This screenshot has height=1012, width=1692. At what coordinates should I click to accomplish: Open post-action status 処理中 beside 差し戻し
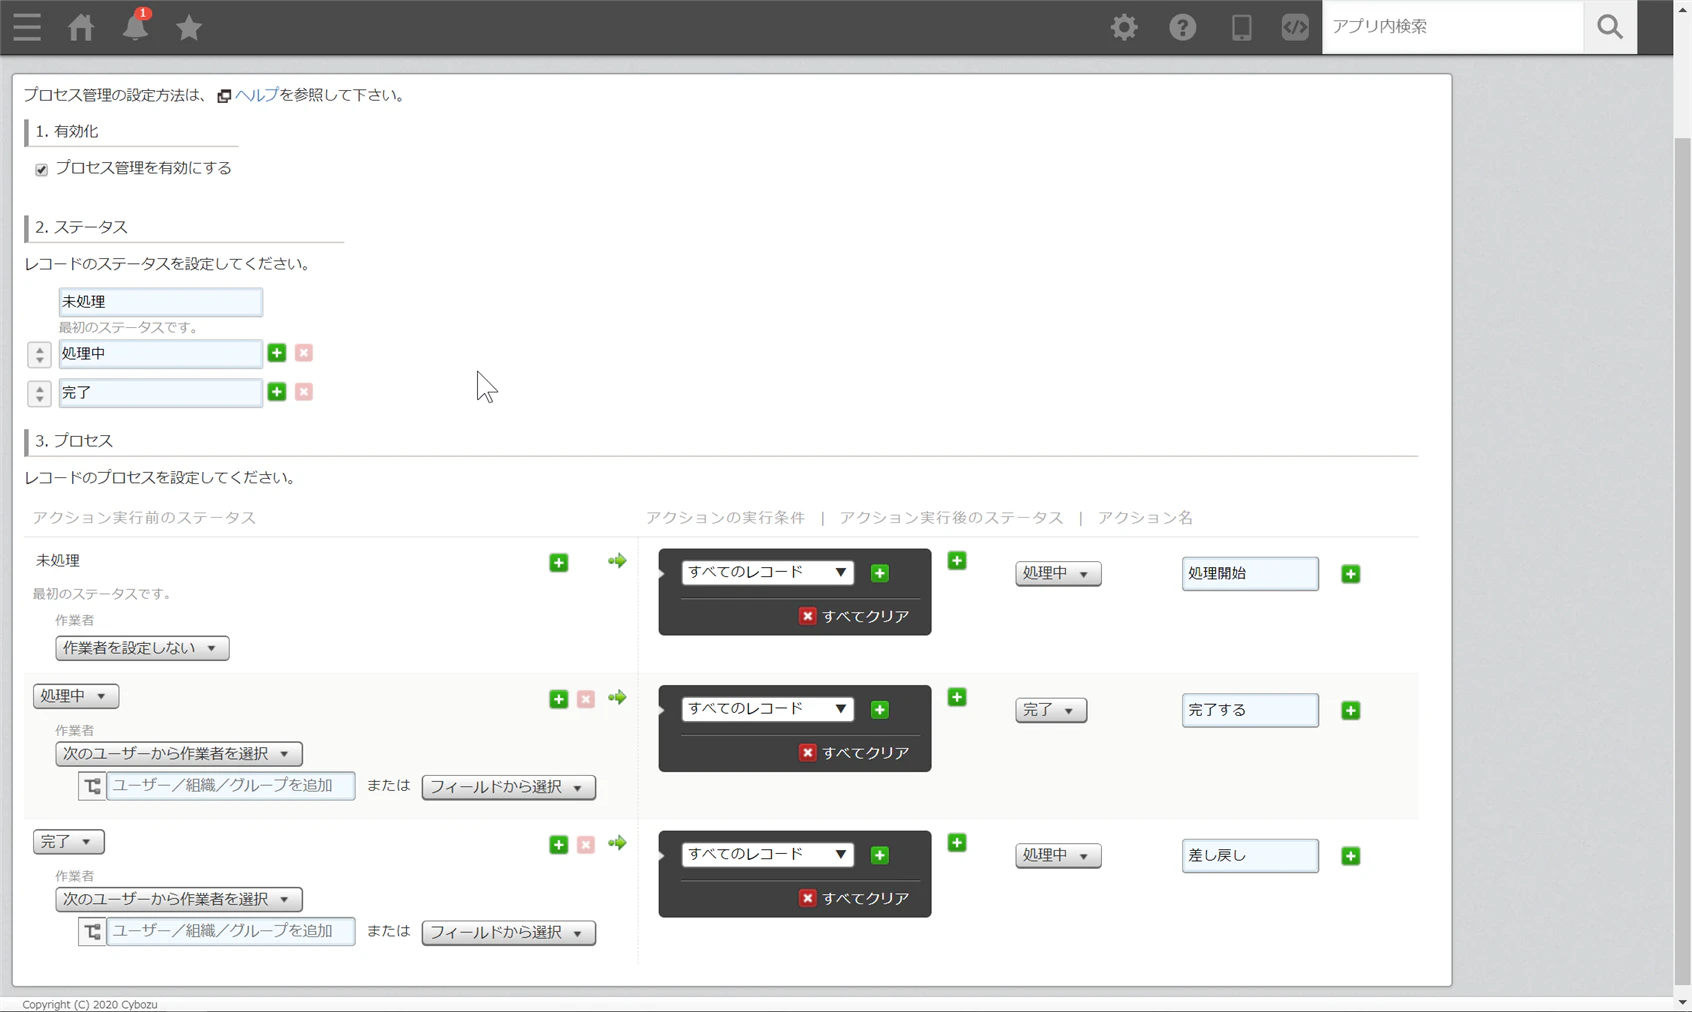(x=1058, y=855)
